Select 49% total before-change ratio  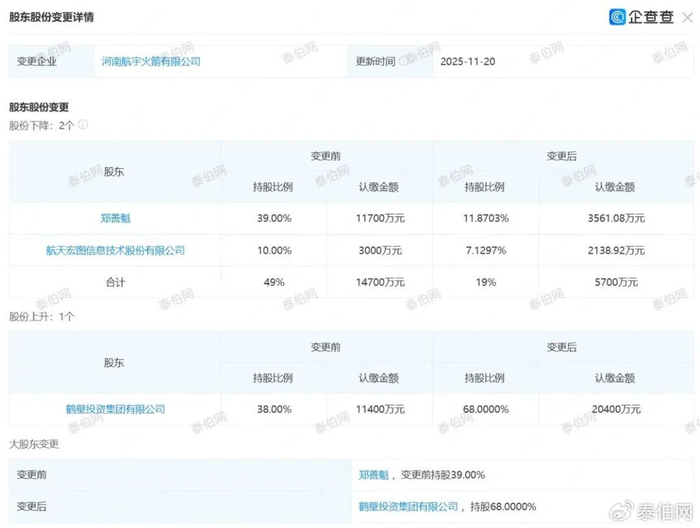274,282
